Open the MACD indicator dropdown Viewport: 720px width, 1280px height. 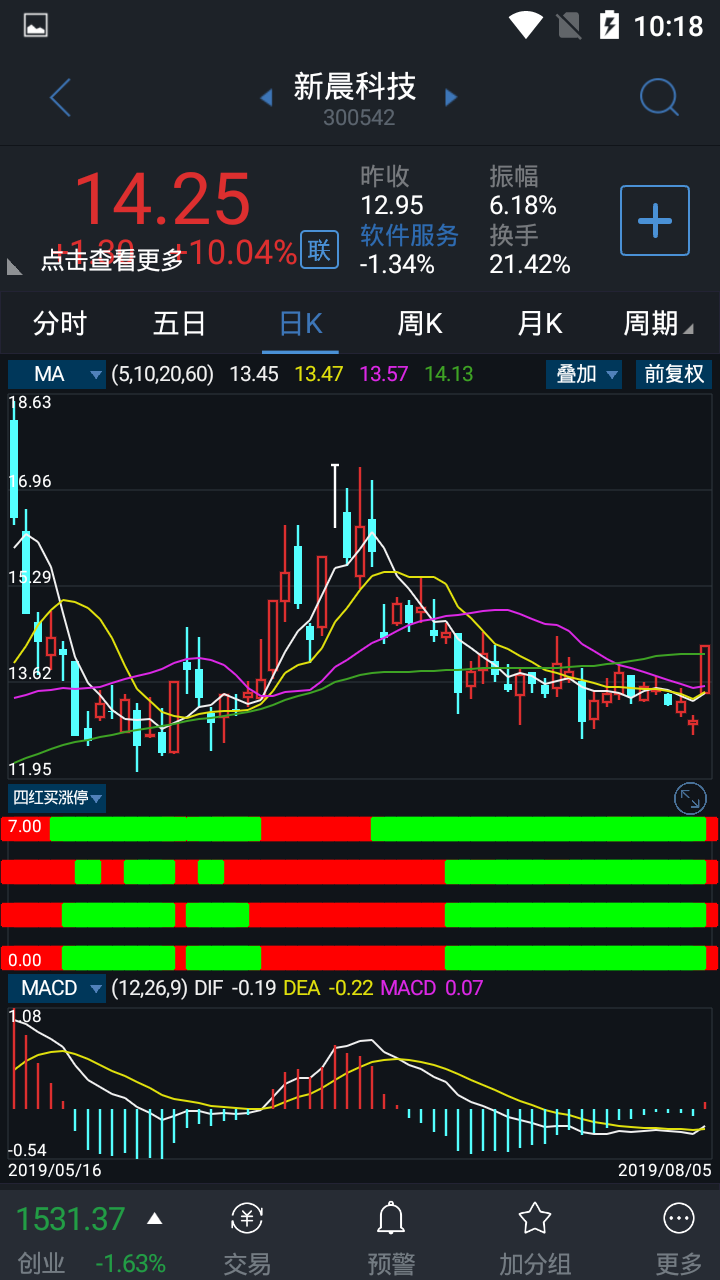(x=57, y=988)
